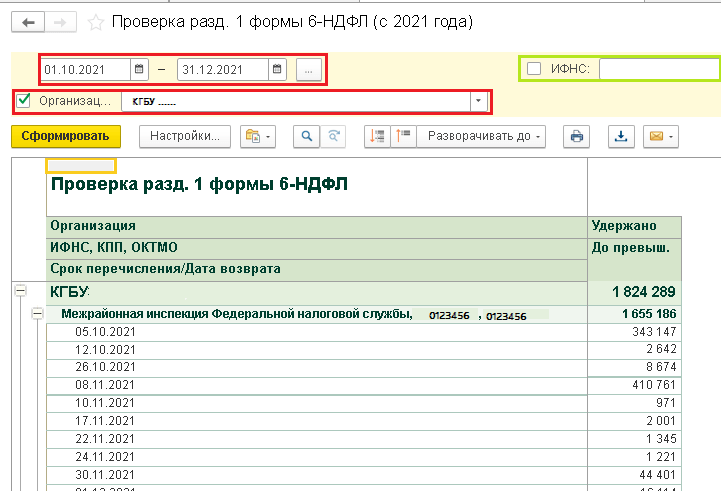The image size is (721, 491).
Task: Enable the ИФНС filter checkbox
Action: (534, 69)
